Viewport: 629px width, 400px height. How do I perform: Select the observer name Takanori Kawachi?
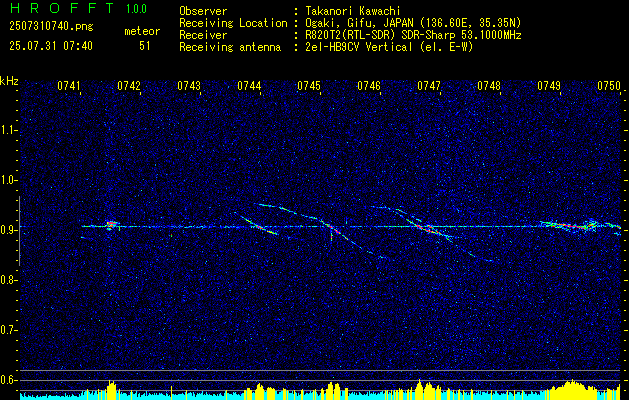(x=353, y=11)
